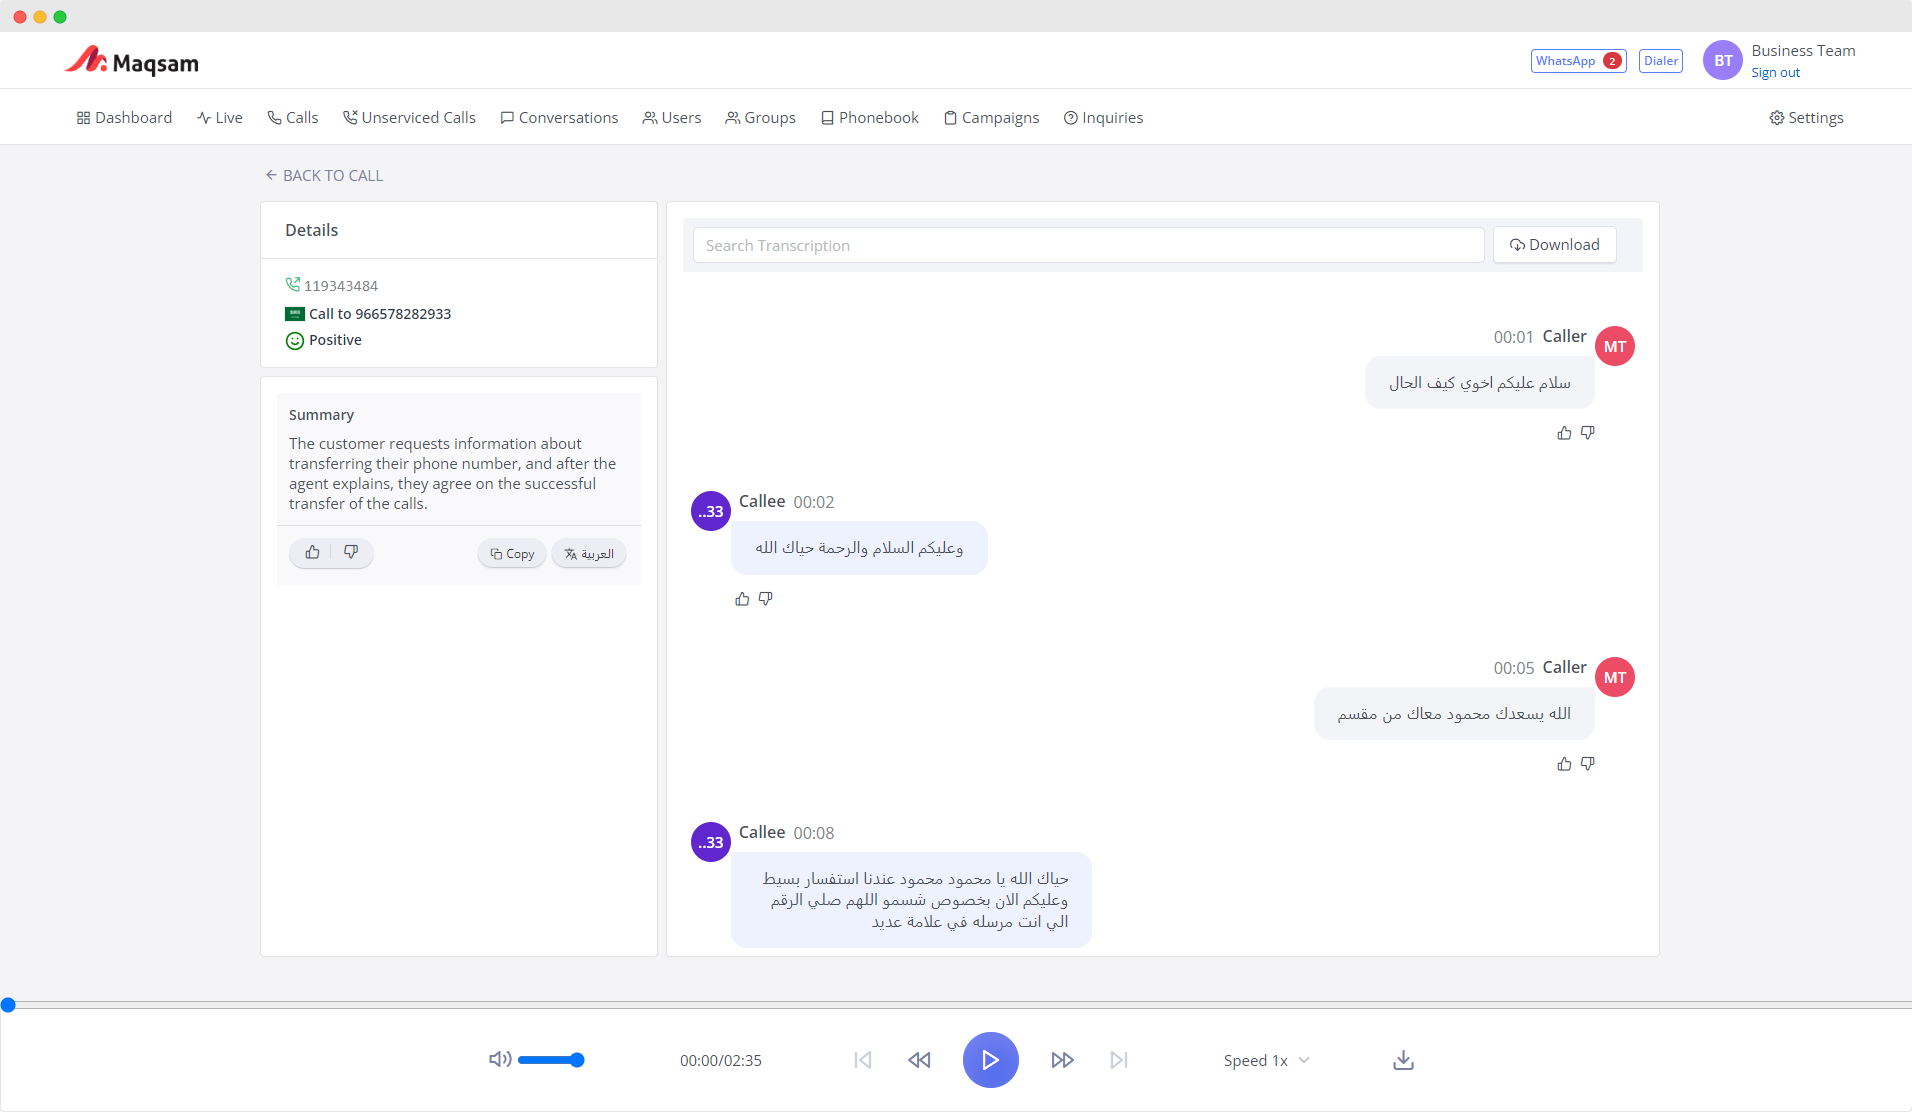Screen dimensions: 1912x1112
Task: Select the Live monitoring view
Action: (220, 117)
